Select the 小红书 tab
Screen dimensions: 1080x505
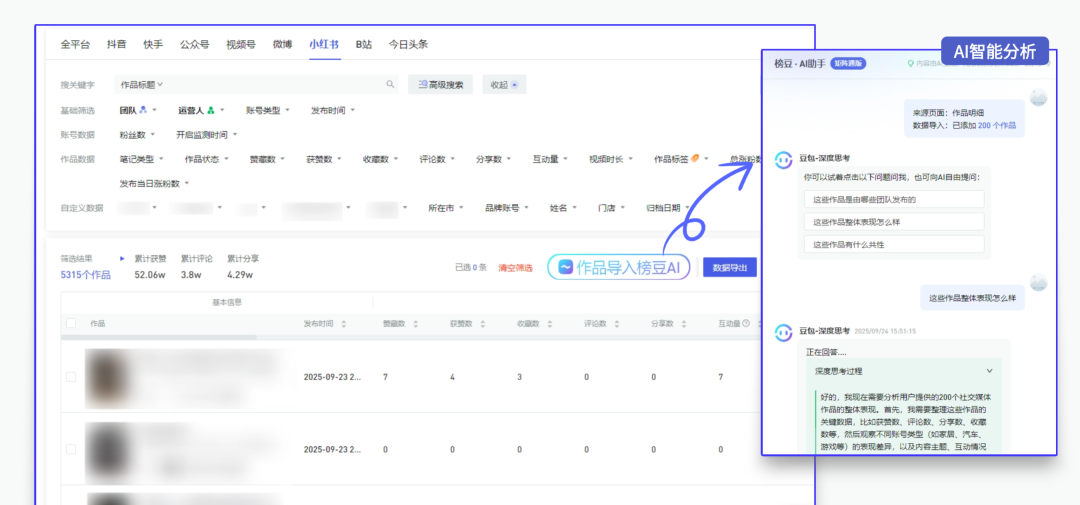coord(324,44)
